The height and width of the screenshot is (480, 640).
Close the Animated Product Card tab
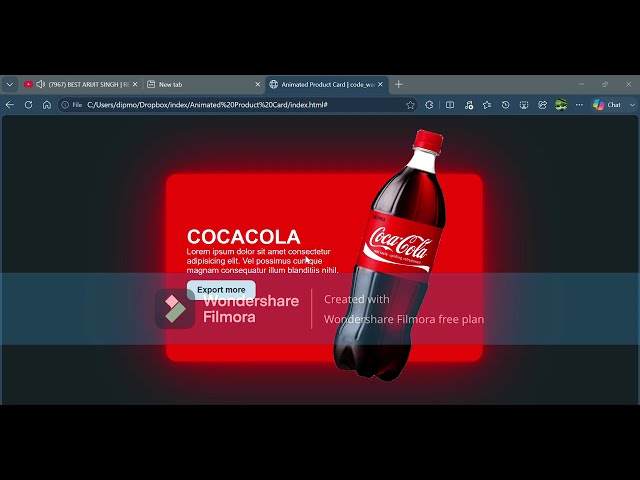click(380, 84)
